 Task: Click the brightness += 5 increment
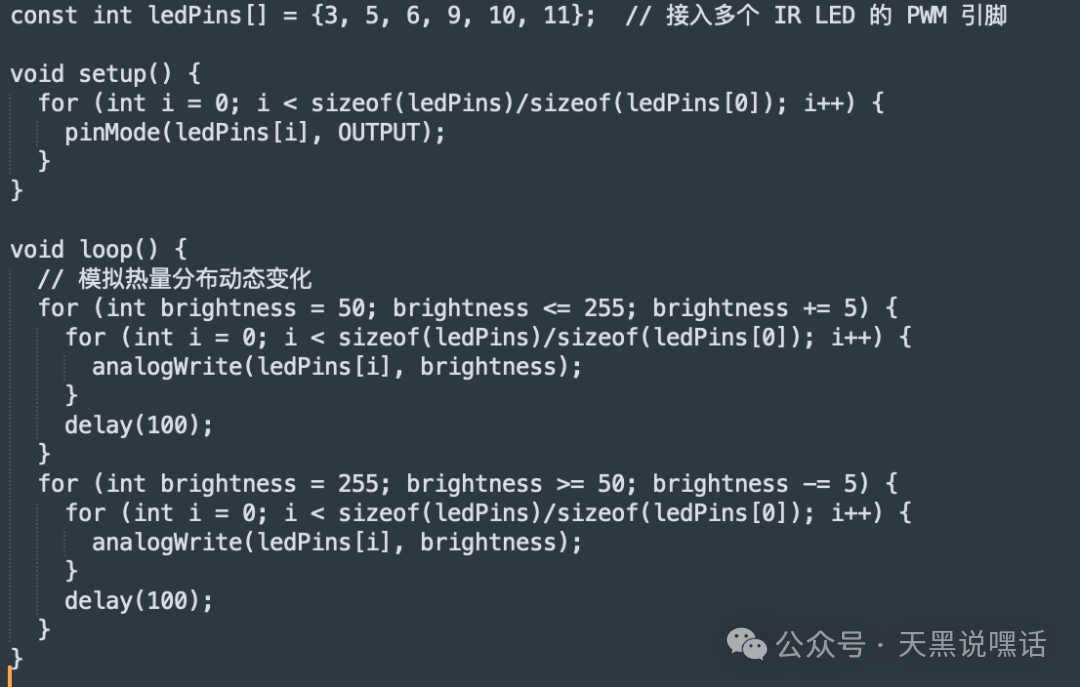761,308
